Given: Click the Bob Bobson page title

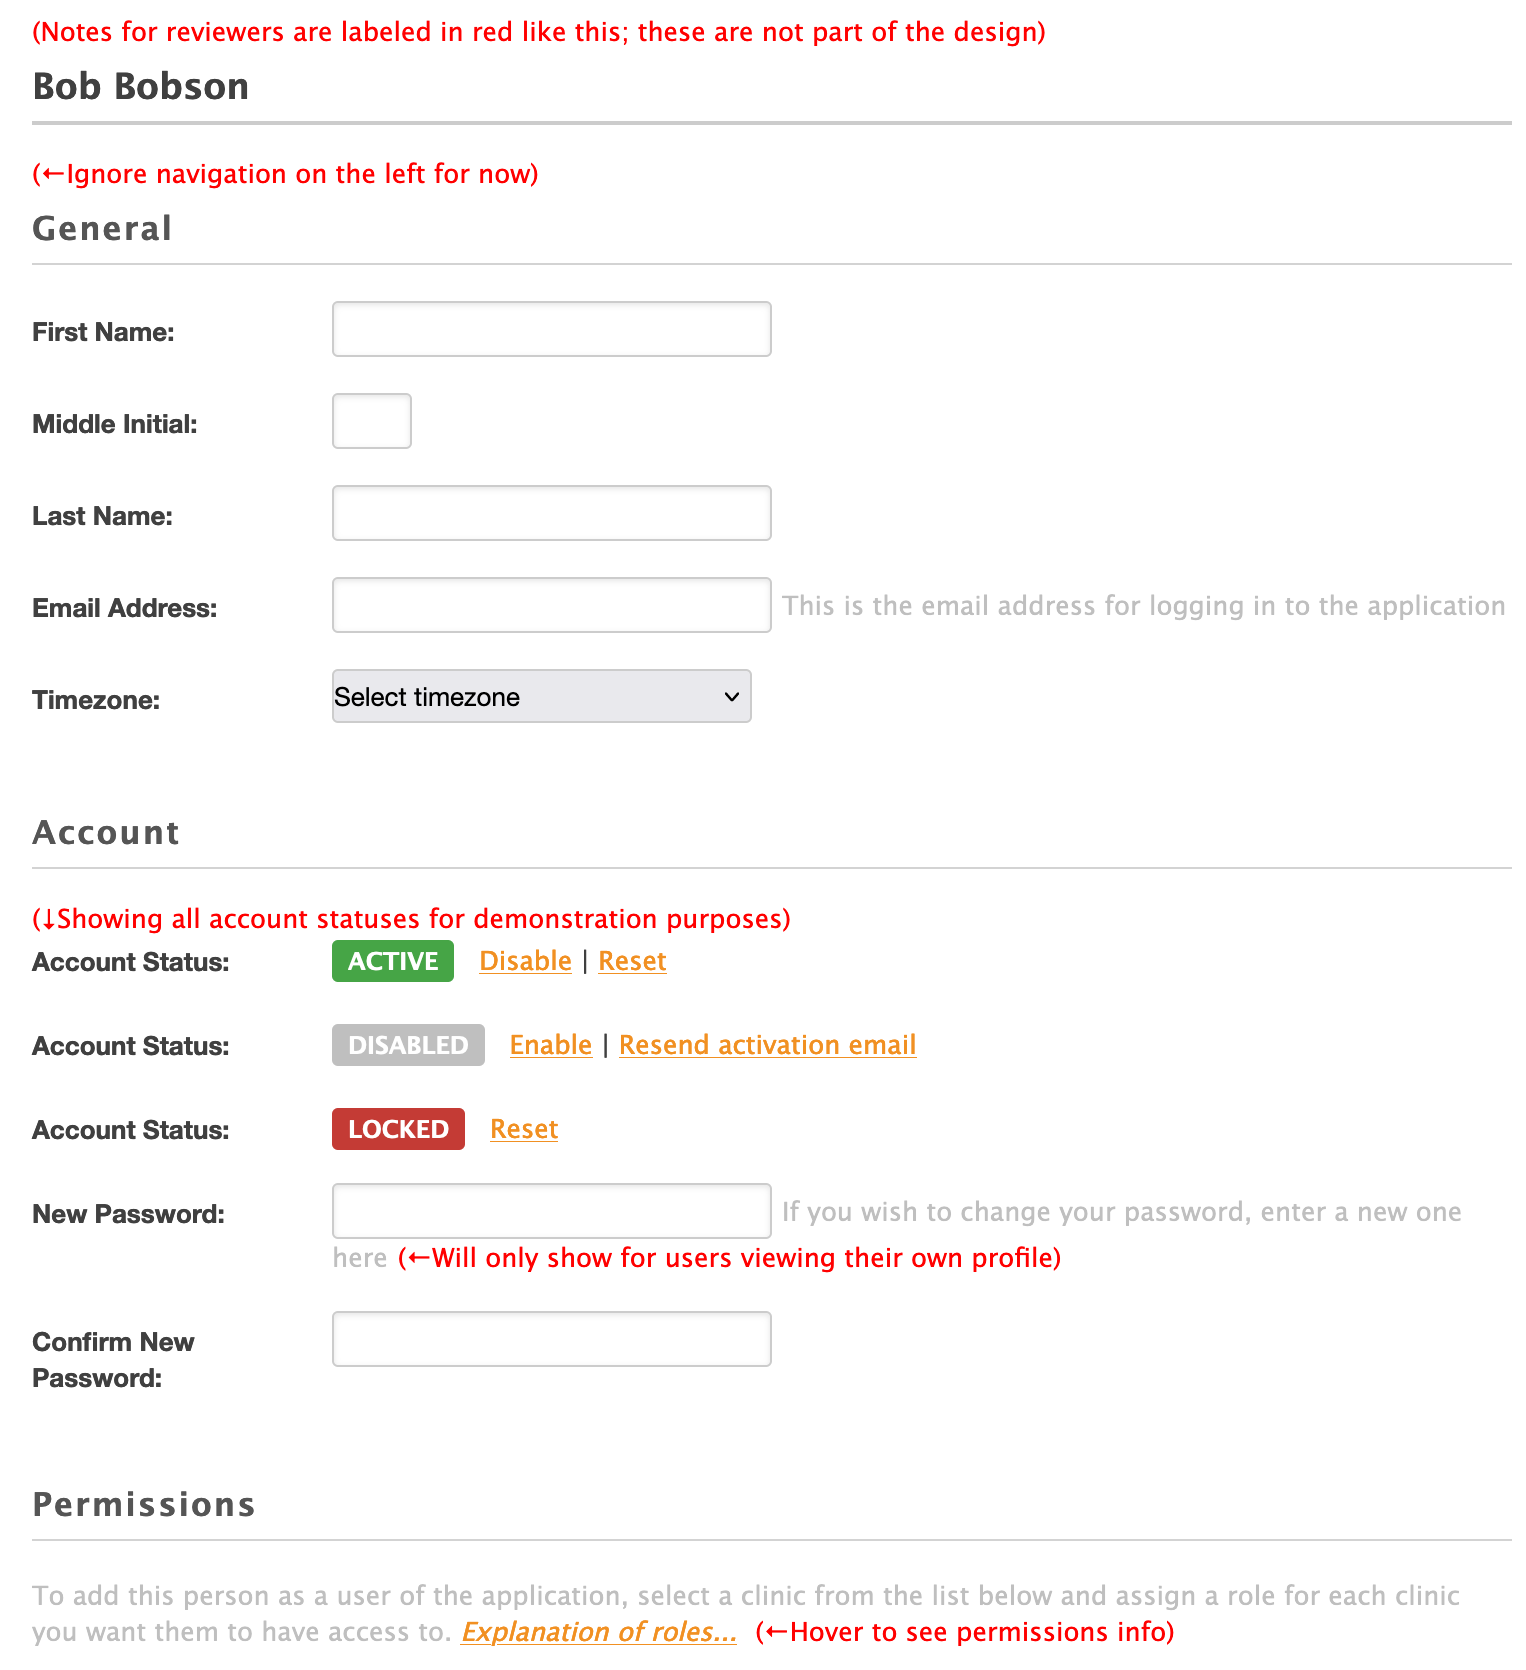Looking at the screenshot, I should 141,86.
